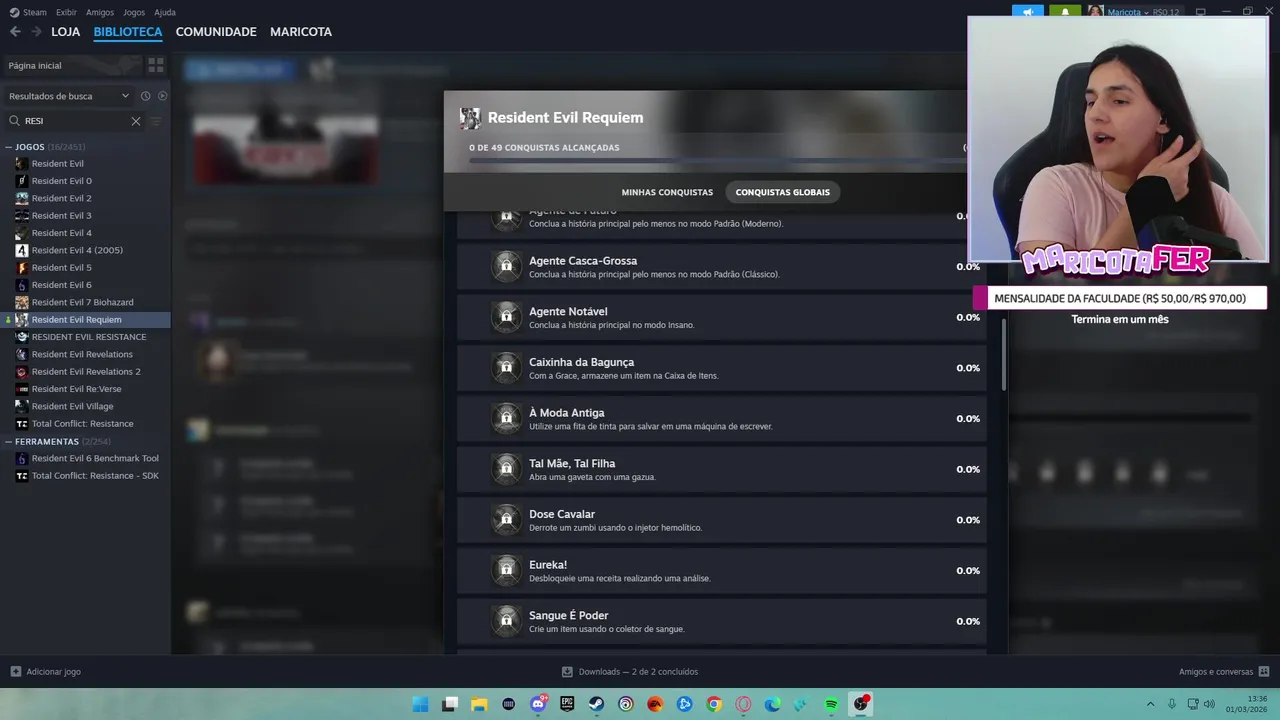Screen dimensions: 1280x720
Task: Open the Ajuda menu
Action: [165, 12]
